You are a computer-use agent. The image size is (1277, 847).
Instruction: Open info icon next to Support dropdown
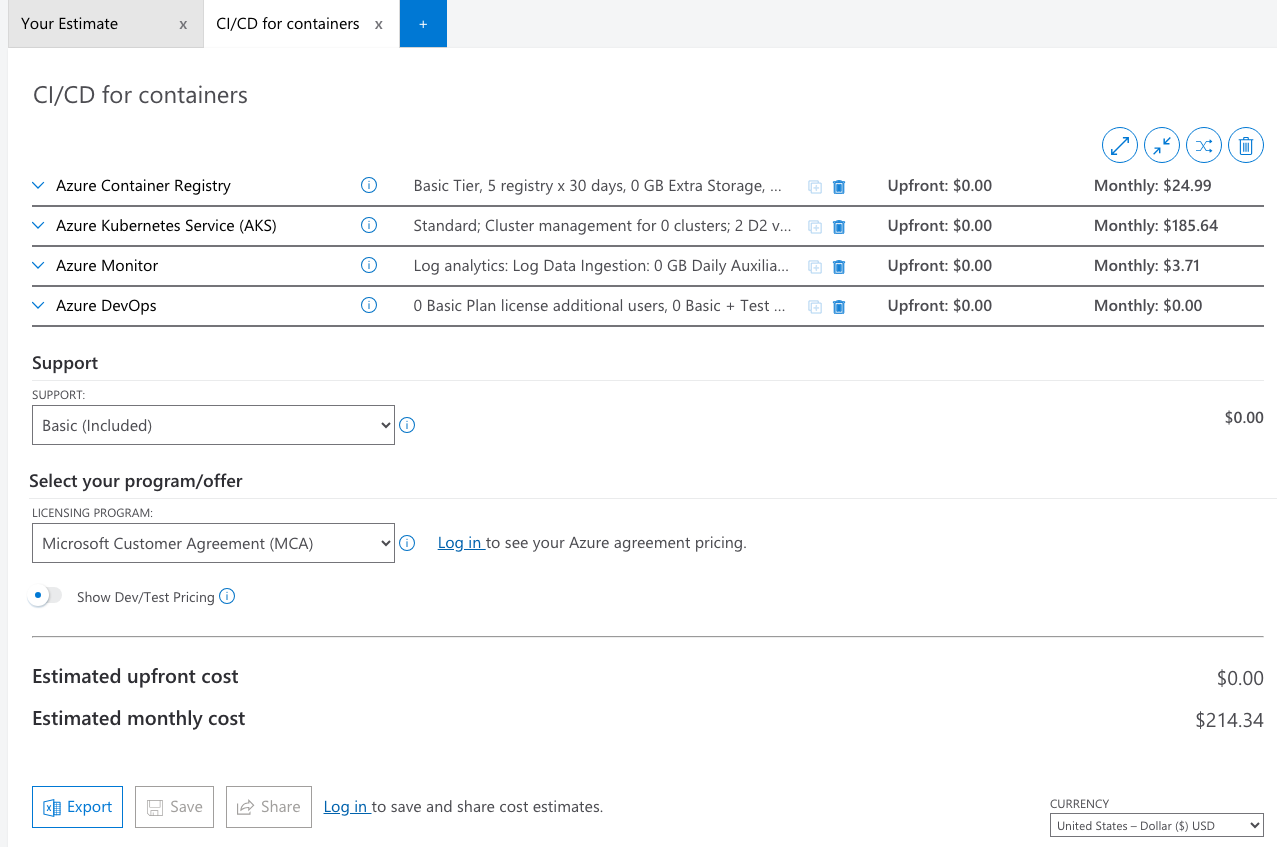pos(407,425)
